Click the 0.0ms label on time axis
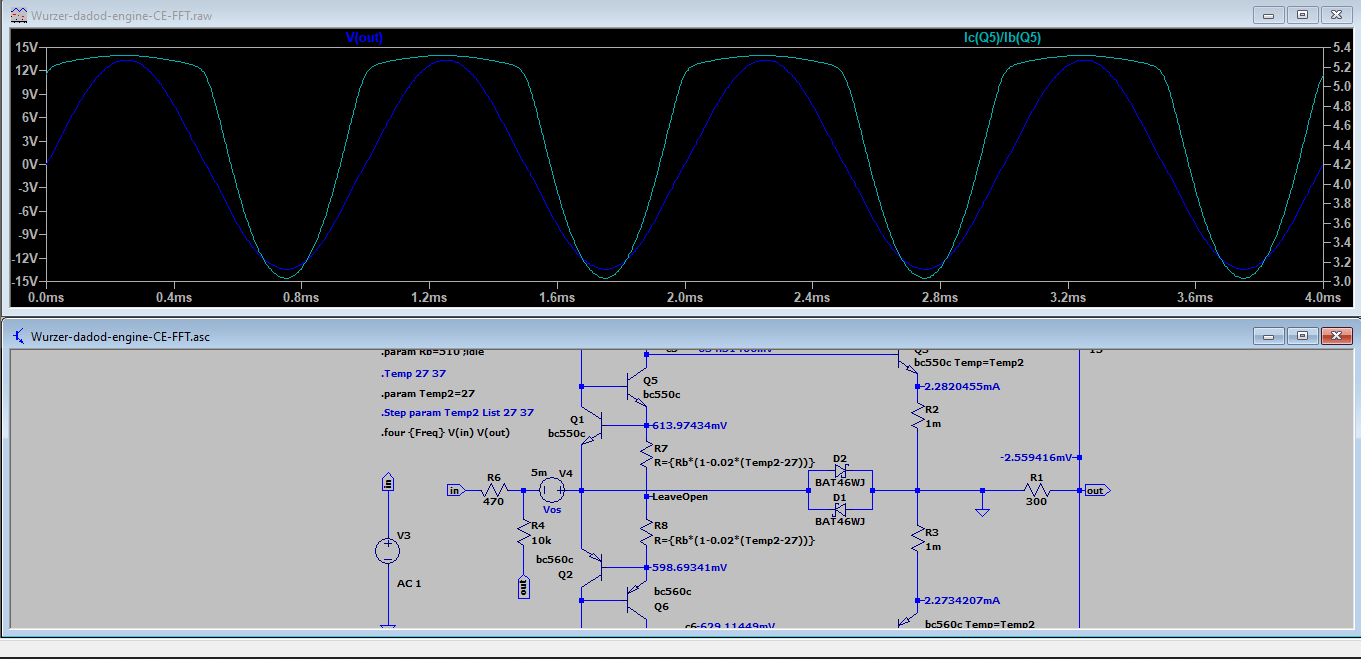Viewport: 1361px width, 659px height. (46, 298)
